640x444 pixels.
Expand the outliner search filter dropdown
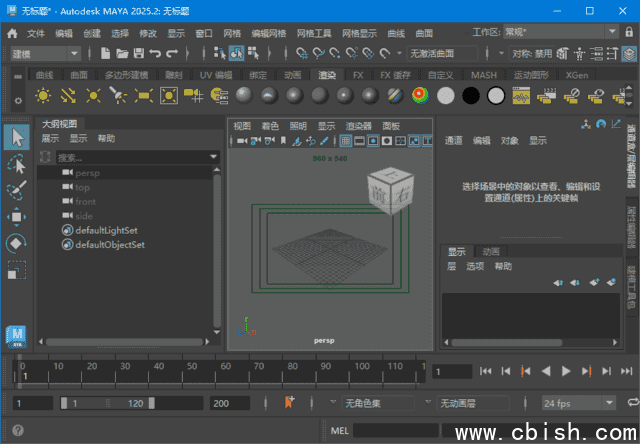(213, 157)
